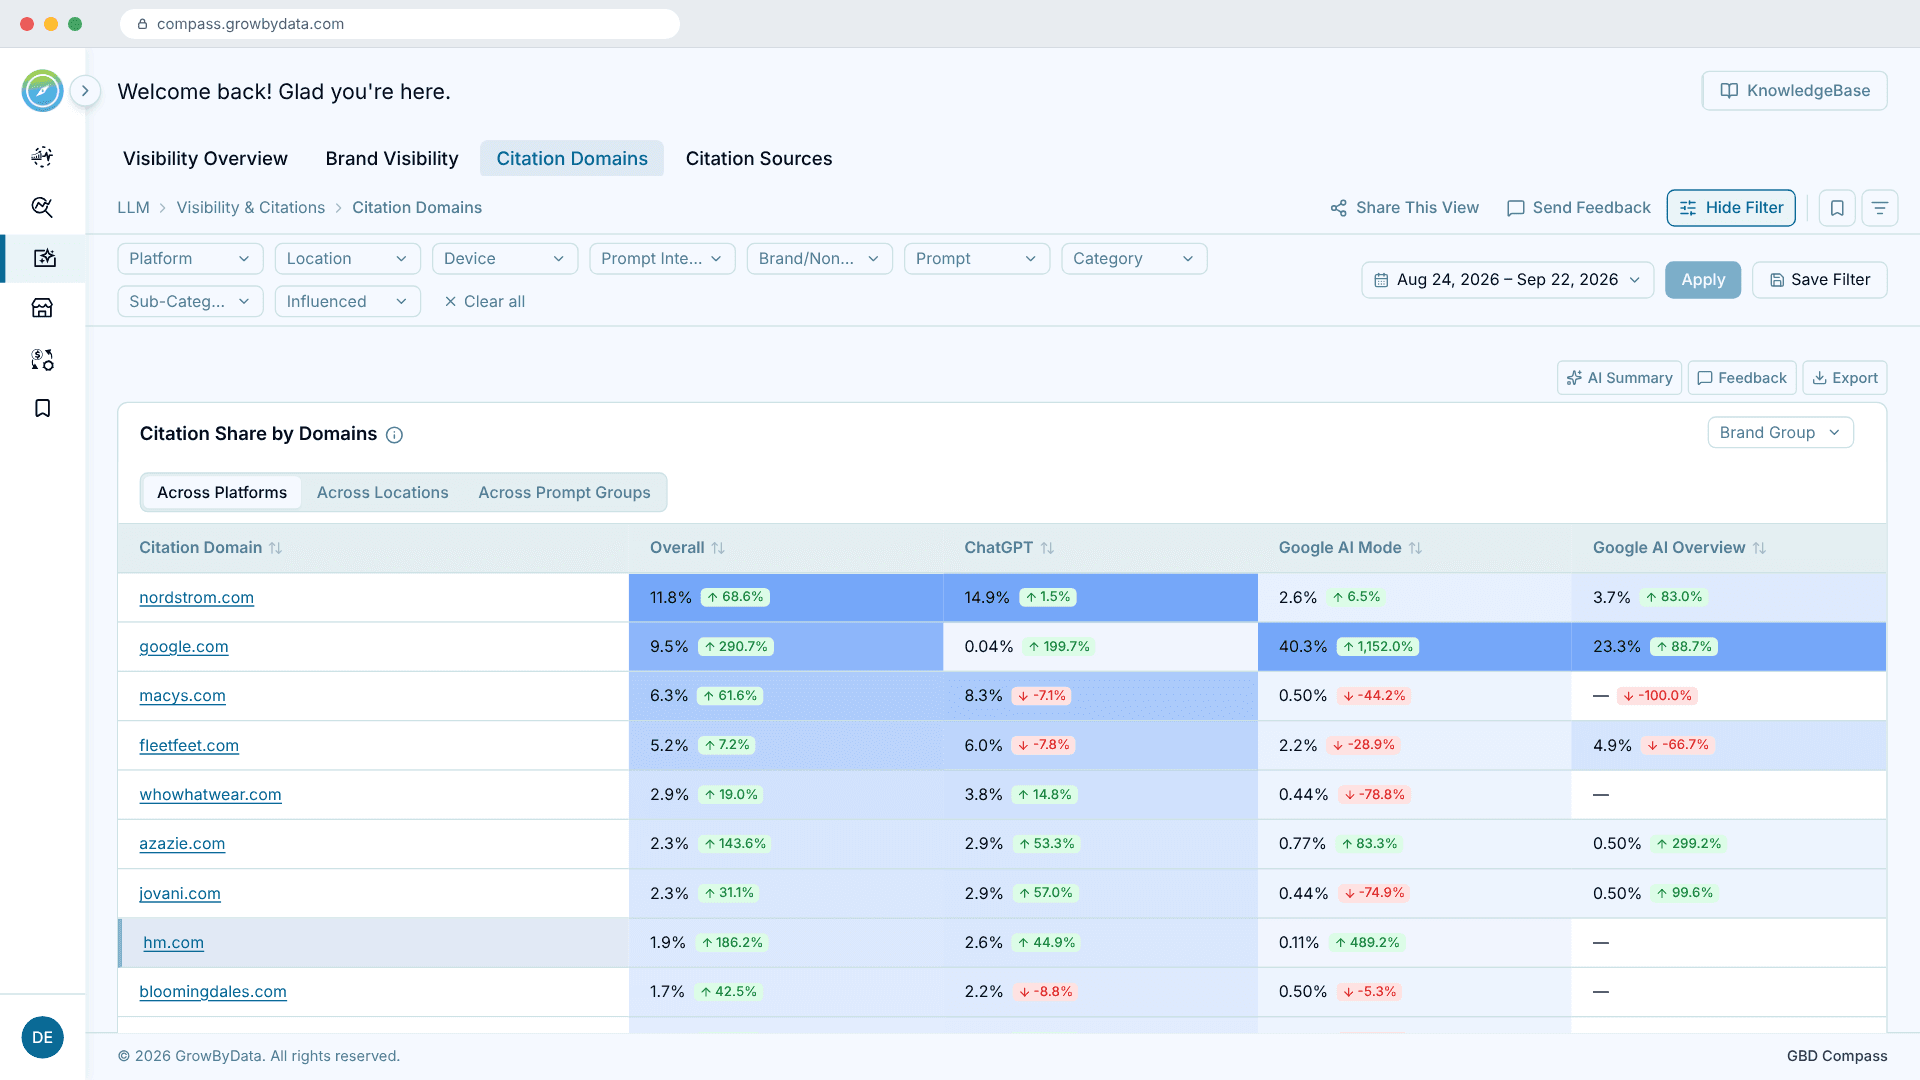Expand the Brand Group dropdown

point(1780,433)
